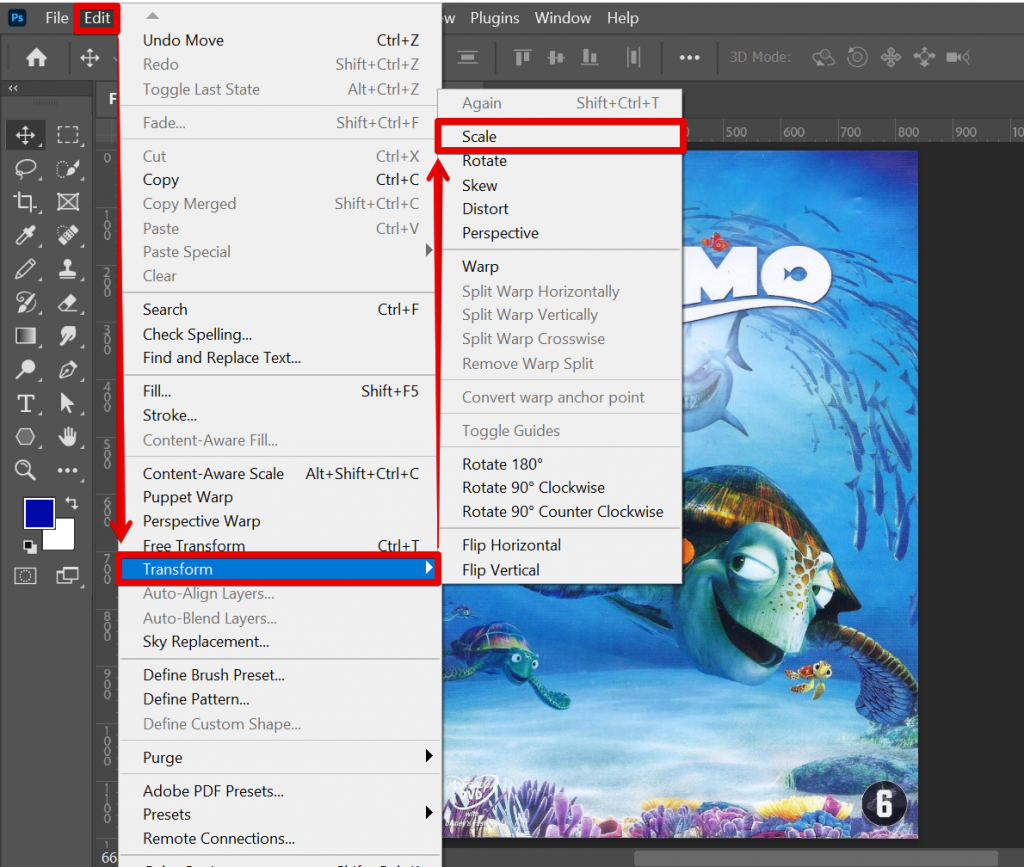Reset to default black and white colors

pos(30,546)
